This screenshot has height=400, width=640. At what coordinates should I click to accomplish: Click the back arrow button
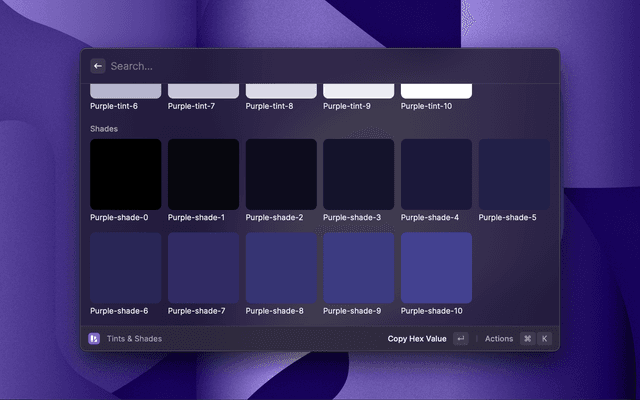(x=98, y=66)
